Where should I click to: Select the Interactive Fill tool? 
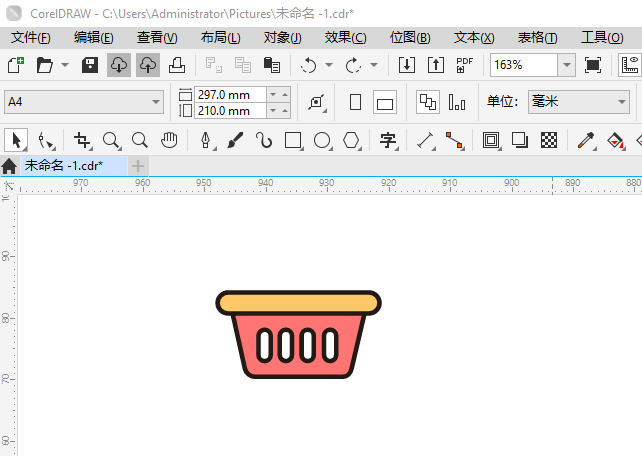click(615, 140)
